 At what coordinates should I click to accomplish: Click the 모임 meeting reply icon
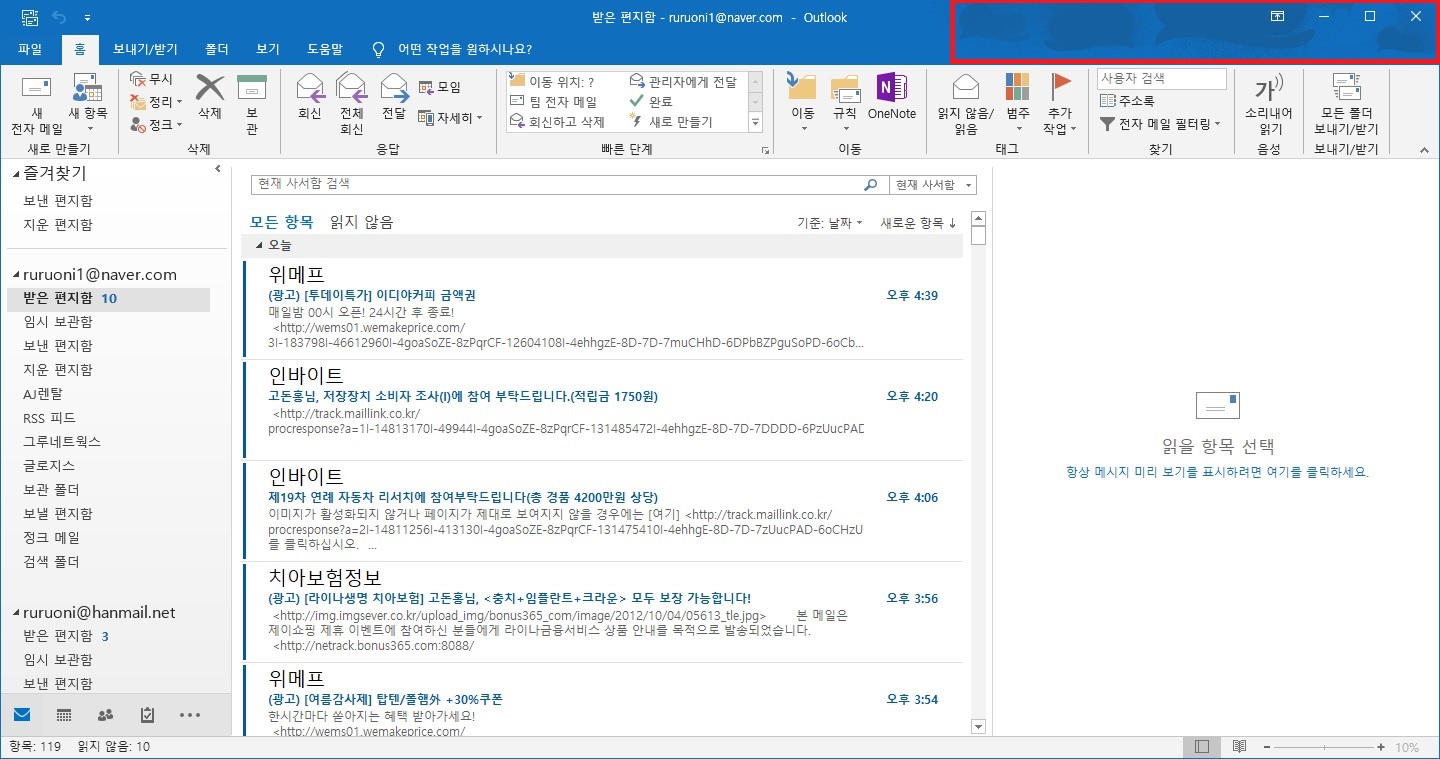click(x=439, y=88)
